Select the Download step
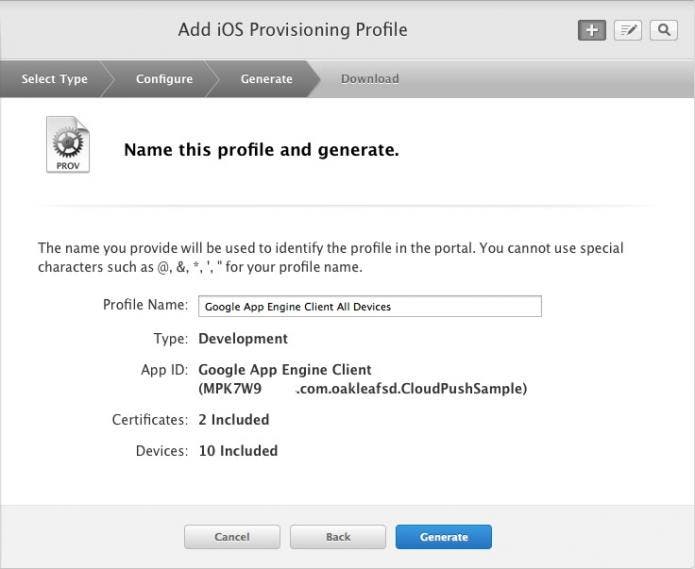 [x=370, y=79]
